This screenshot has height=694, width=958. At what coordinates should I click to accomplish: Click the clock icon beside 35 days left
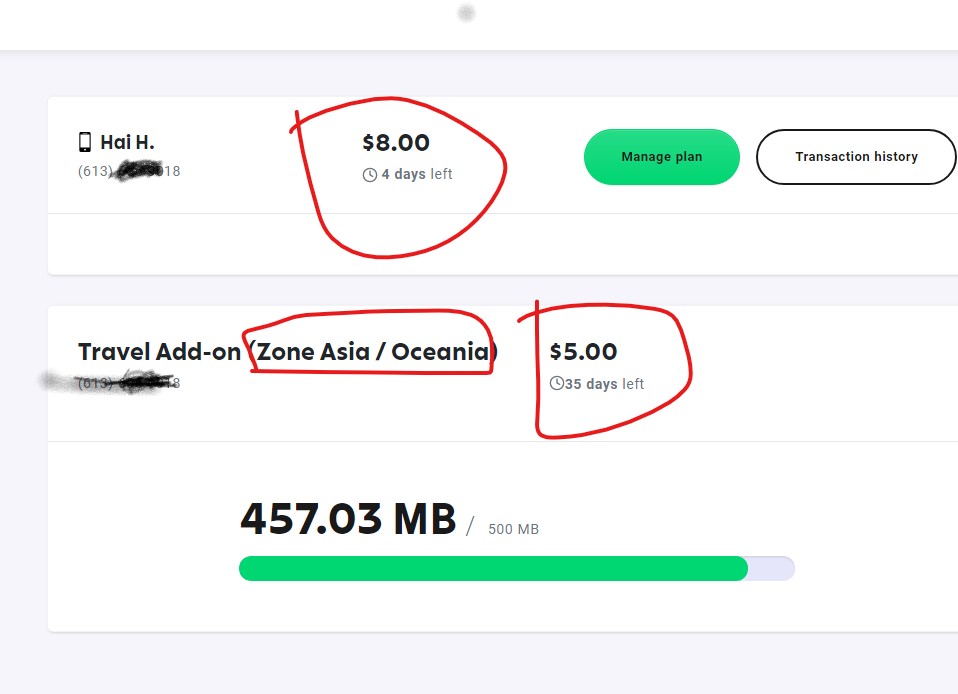click(557, 384)
